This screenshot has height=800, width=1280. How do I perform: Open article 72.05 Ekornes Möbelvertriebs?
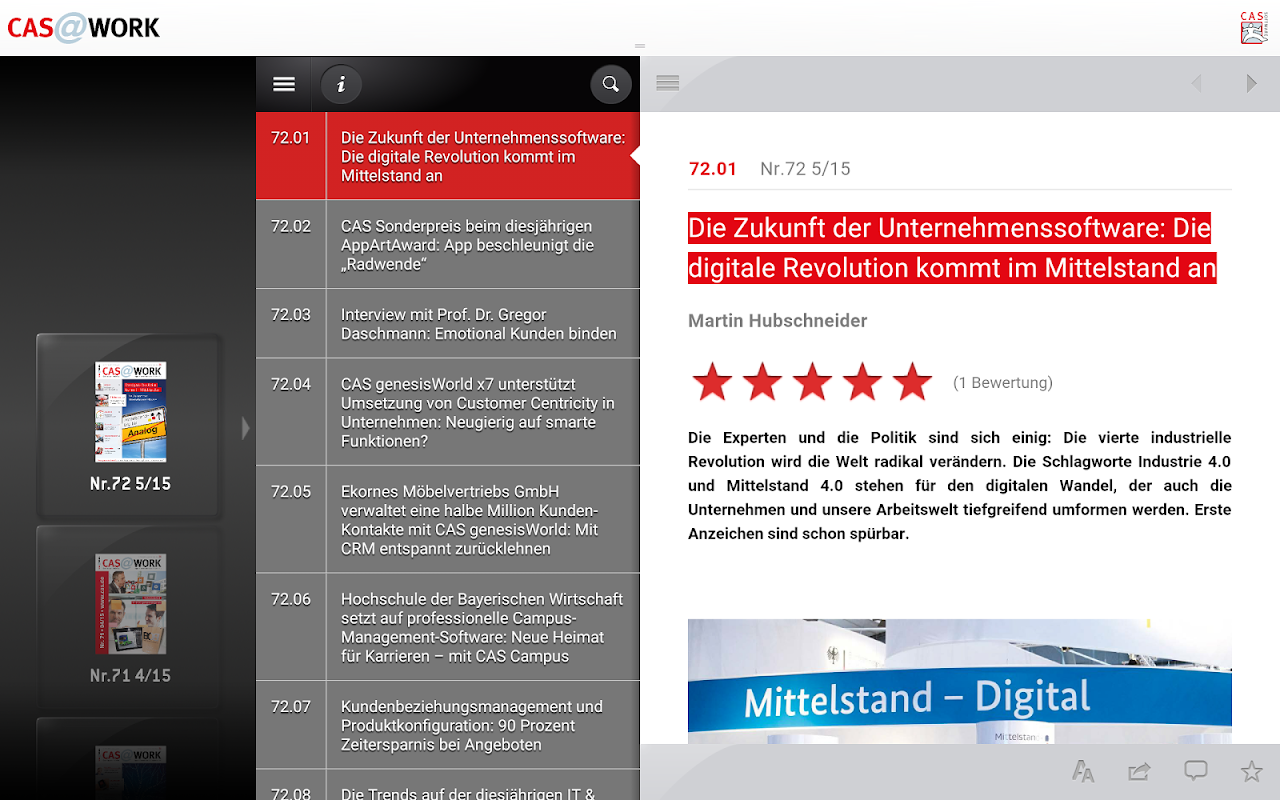[x=448, y=520]
